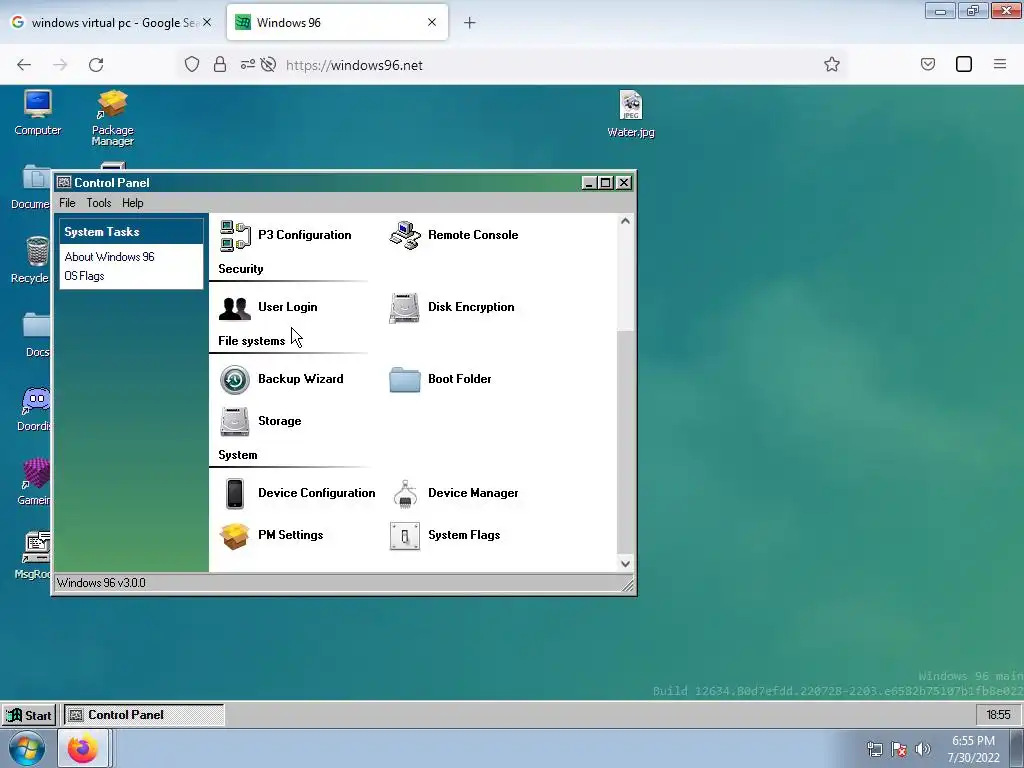Open Disk Encryption settings

pos(452,307)
